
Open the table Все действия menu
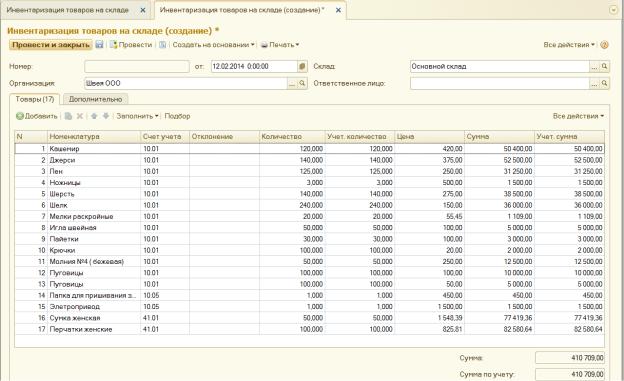coord(578,116)
